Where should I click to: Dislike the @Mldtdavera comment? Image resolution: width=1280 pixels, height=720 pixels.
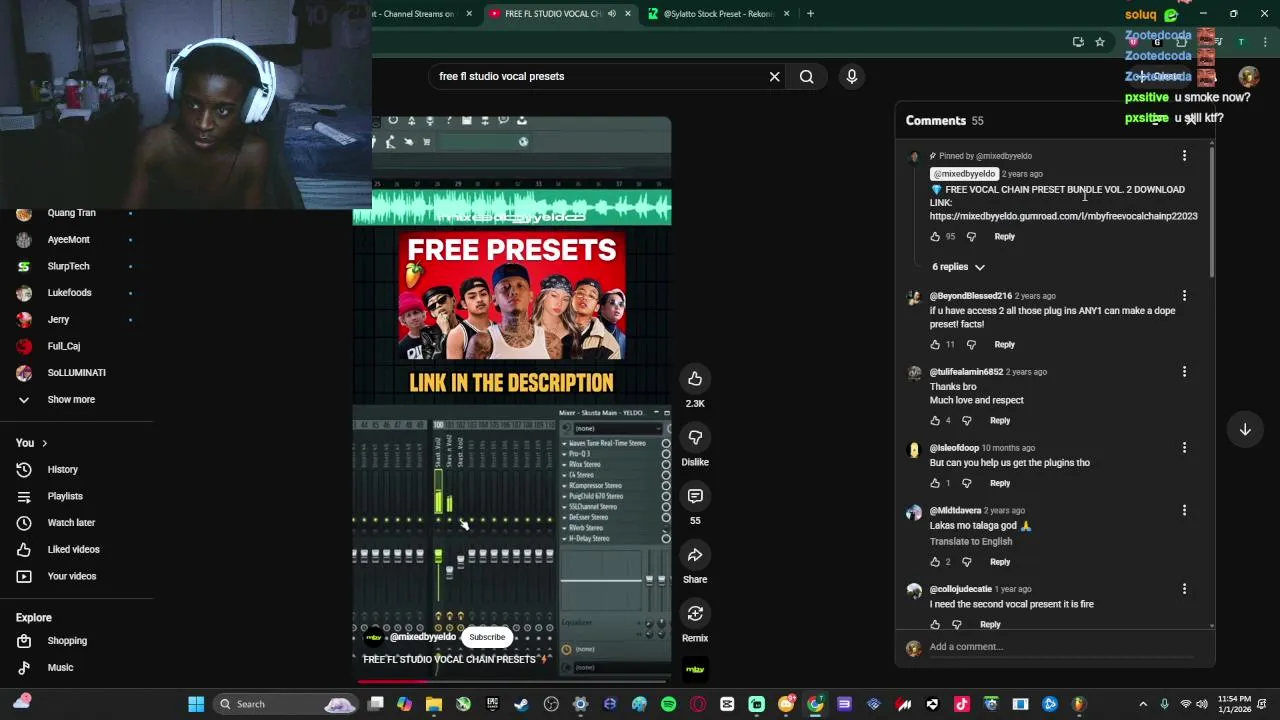(967, 562)
